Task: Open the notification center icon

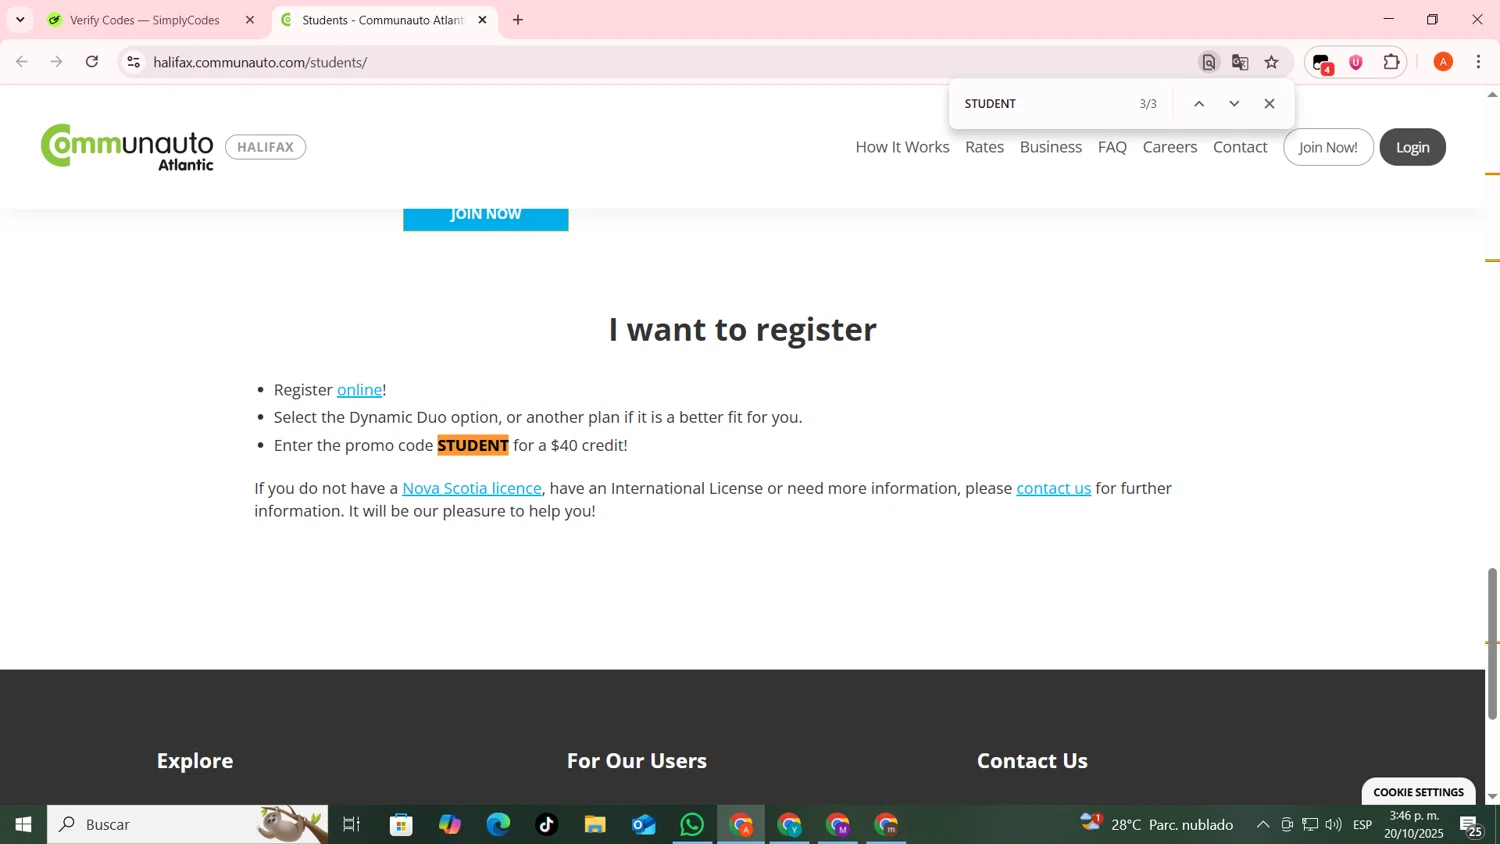Action: [x=1472, y=826]
